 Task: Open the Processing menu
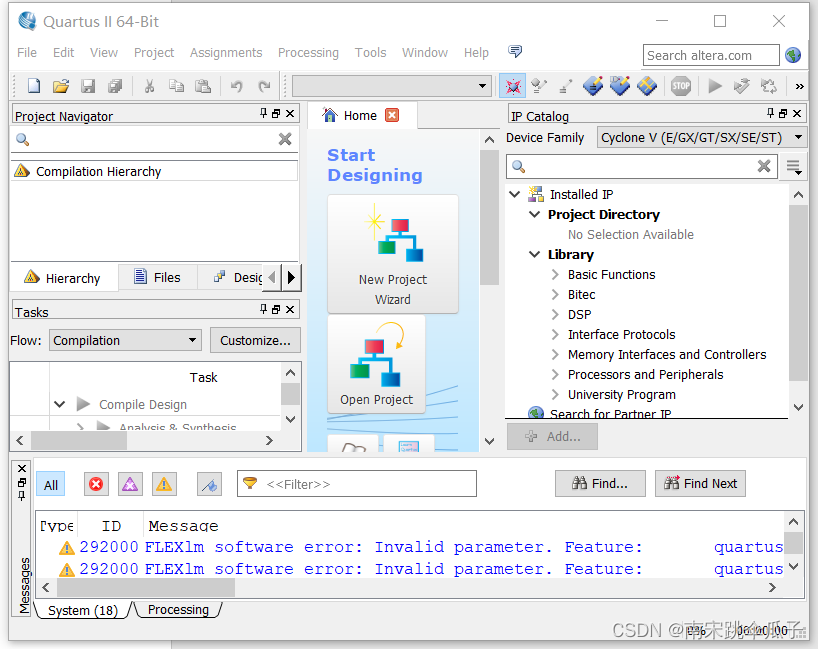coord(308,53)
